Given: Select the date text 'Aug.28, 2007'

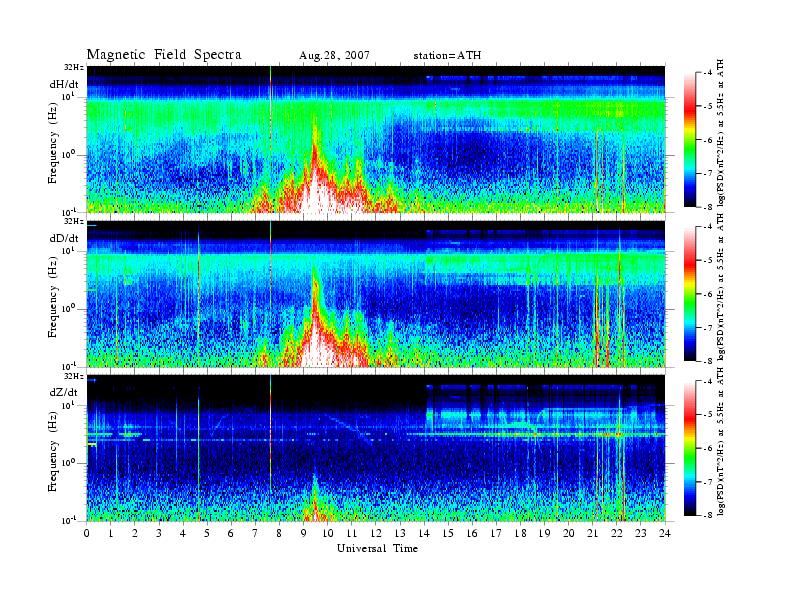Looking at the screenshot, I should click(x=334, y=56).
